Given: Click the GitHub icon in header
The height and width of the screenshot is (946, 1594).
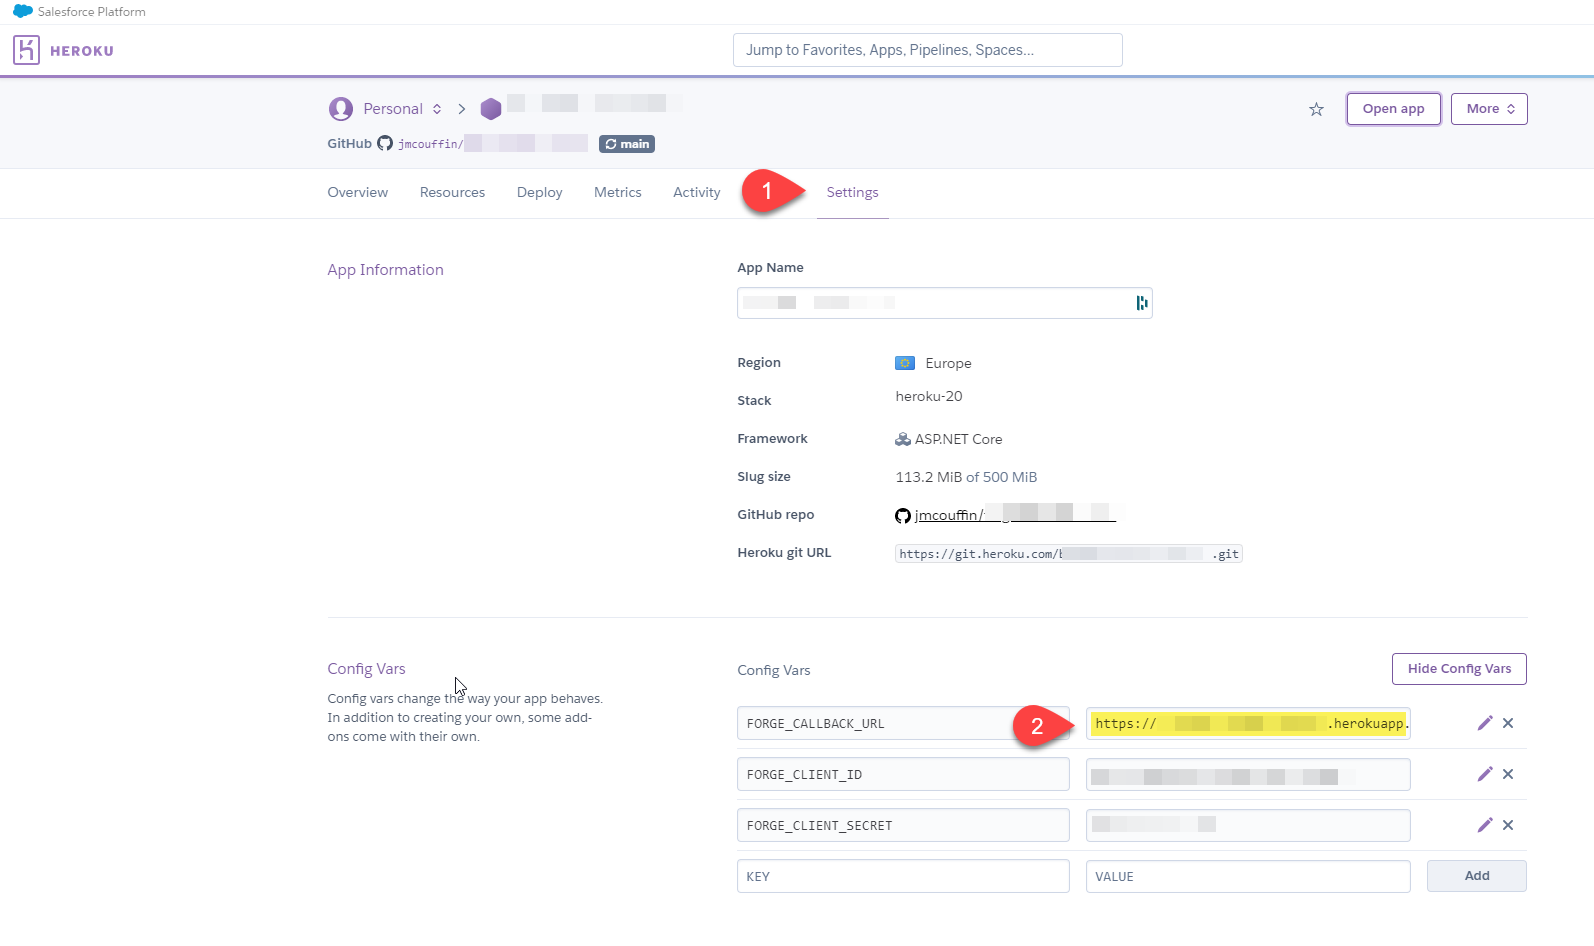Looking at the screenshot, I should [x=385, y=144].
